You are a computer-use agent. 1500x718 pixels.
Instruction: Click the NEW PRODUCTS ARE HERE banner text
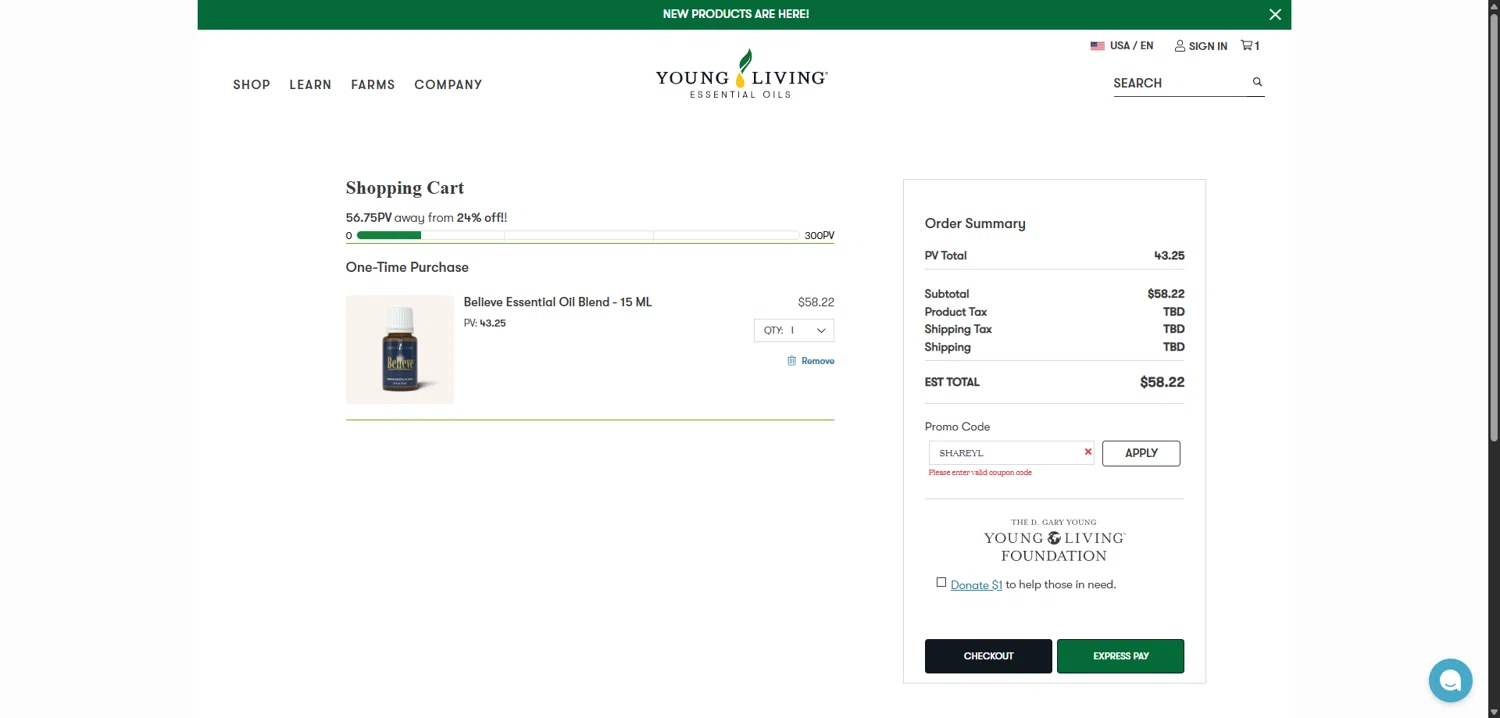[736, 14]
